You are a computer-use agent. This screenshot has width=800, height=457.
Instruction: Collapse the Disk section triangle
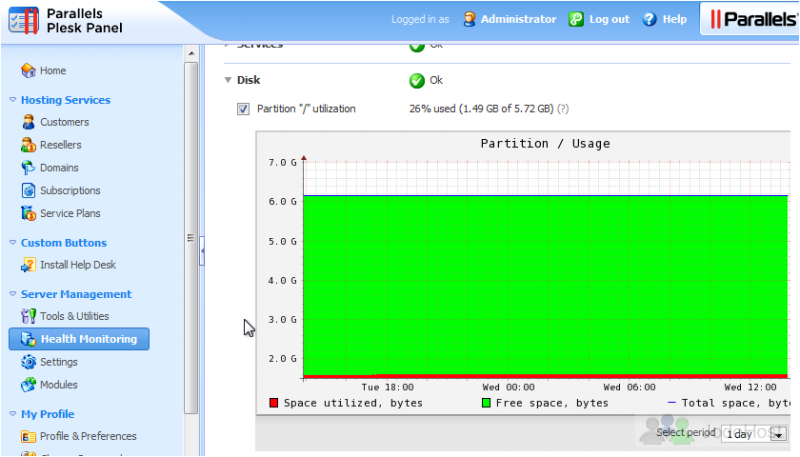228,80
